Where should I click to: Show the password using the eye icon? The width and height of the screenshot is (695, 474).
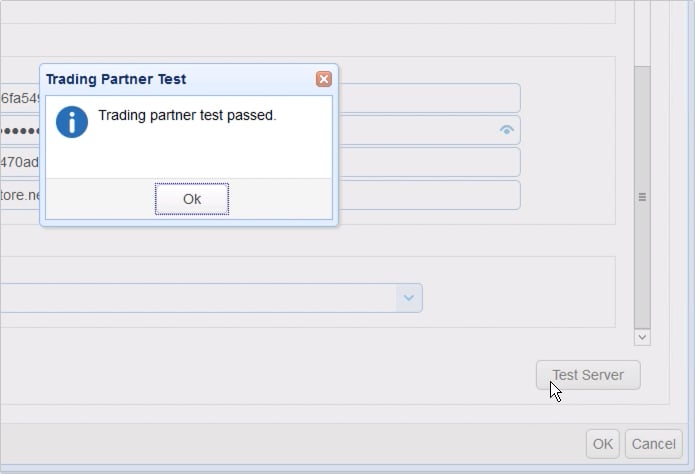506,130
